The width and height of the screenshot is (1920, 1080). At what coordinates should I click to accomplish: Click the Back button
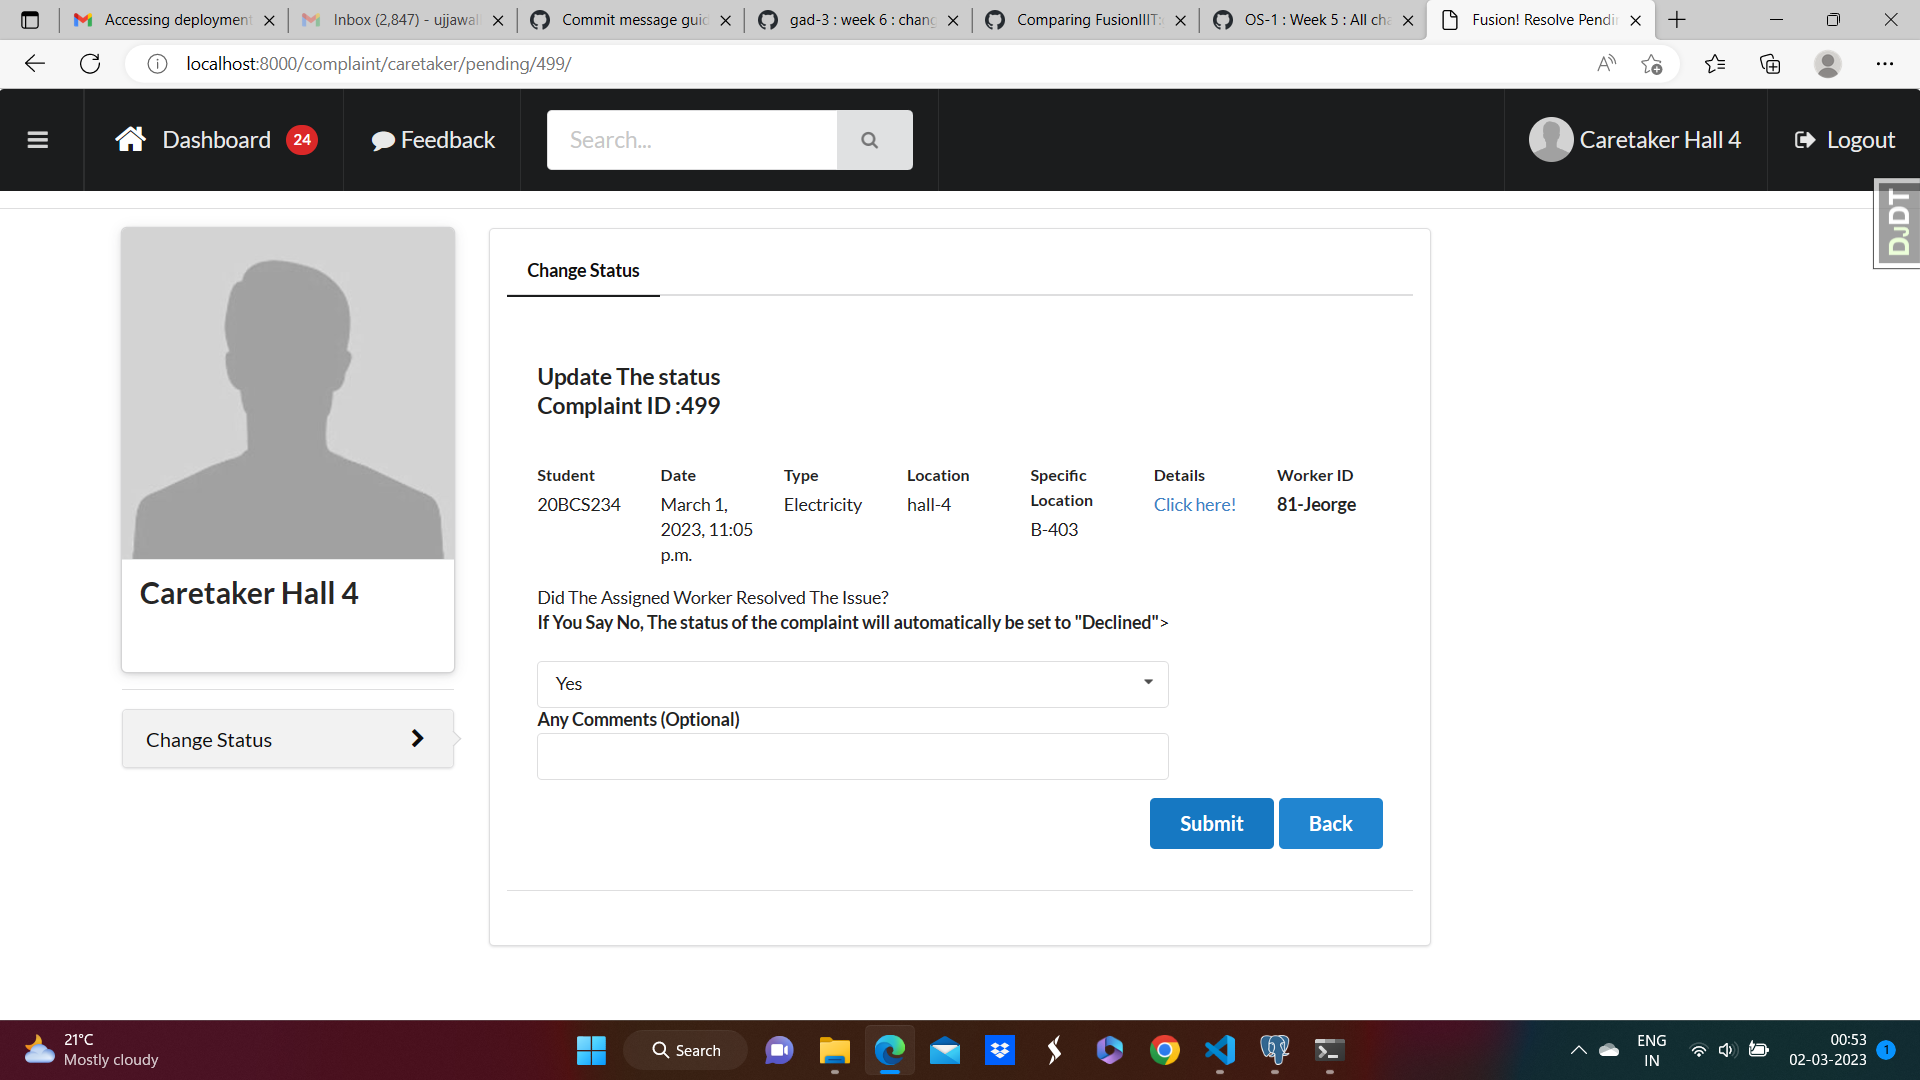pos(1330,823)
